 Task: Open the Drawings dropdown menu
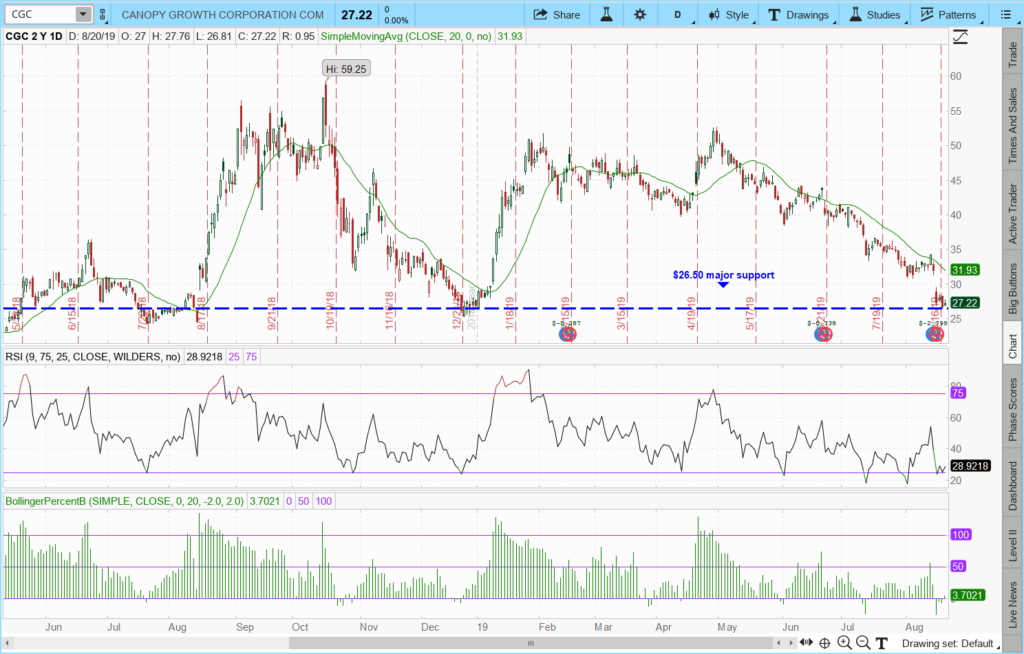click(x=798, y=15)
